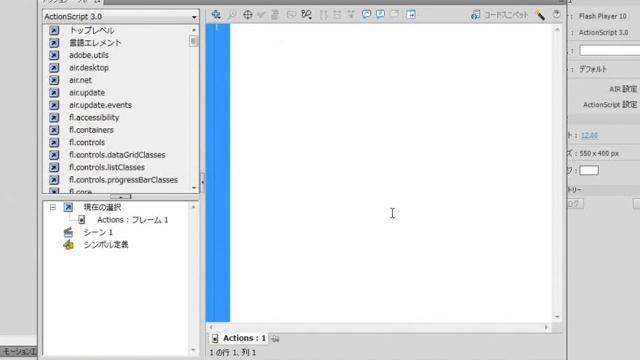Click the show code hint icon
This screenshot has width=640, height=360.
[291, 15]
